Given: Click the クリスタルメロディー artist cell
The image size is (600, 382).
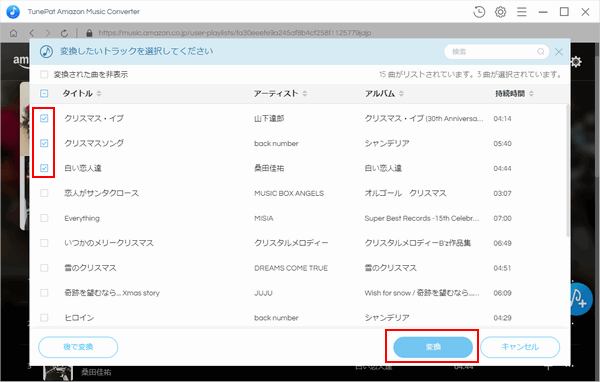Looking at the screenshot, I should pyautogui.click(x=291, y=243).
